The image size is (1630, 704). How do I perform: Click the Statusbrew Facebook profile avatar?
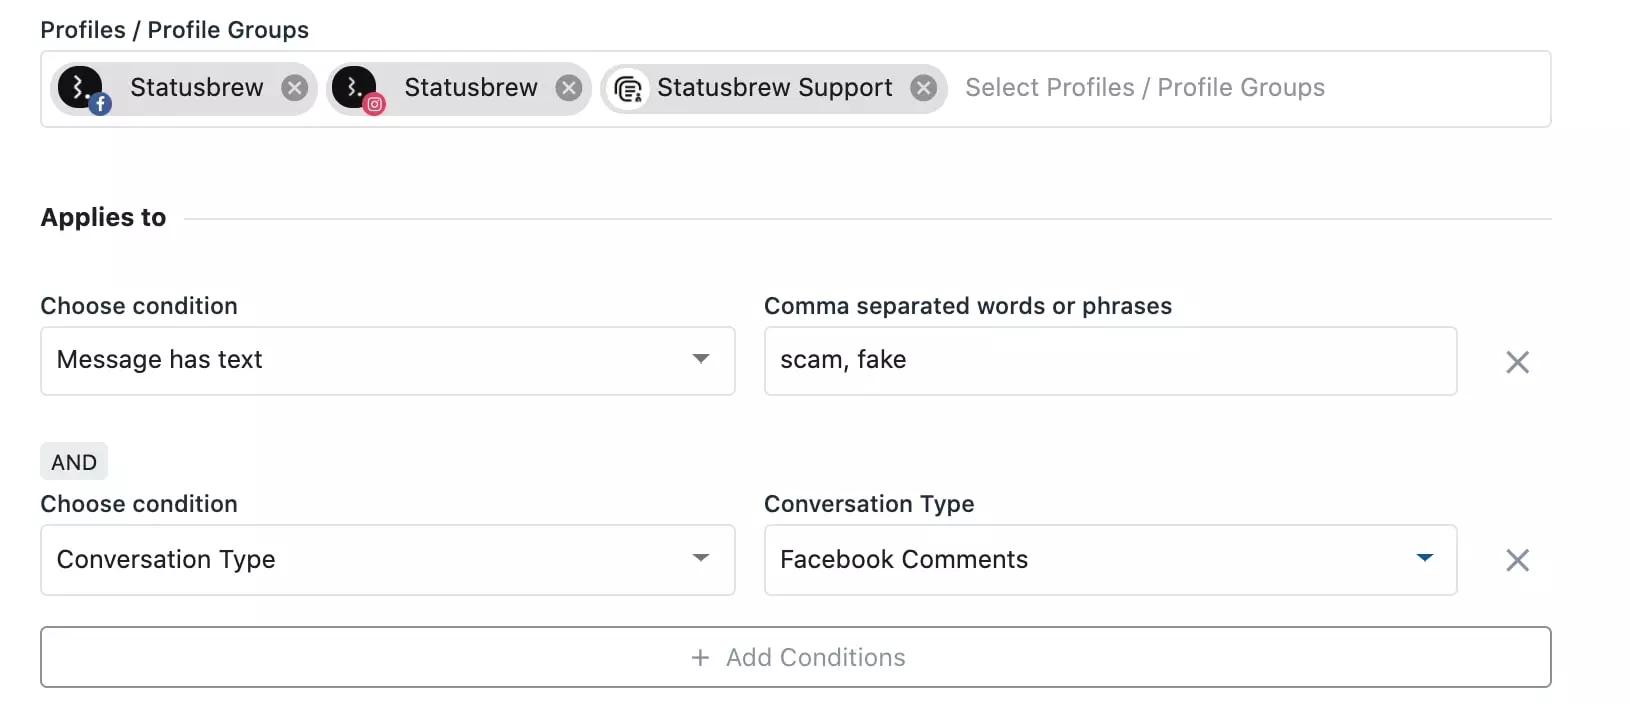click(x=80, y=86)
